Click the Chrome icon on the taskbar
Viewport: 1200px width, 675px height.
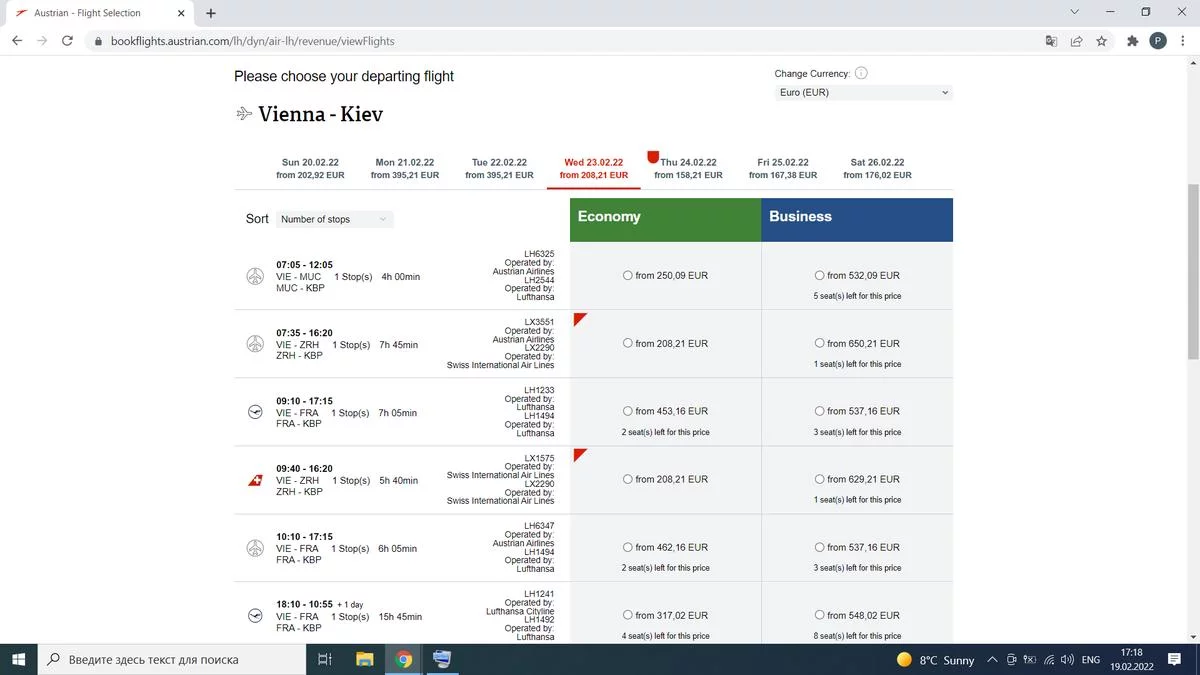click(404, 659)
